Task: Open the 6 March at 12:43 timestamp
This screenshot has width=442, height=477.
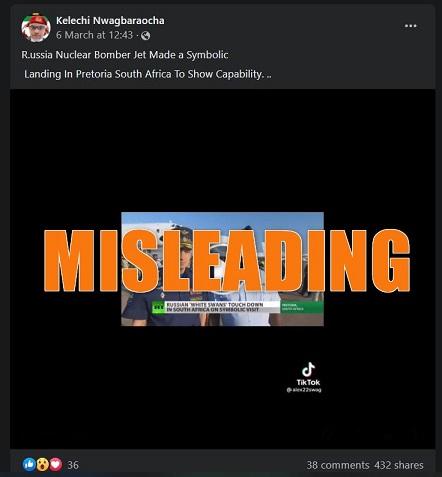Action: (x=94, y=35)
